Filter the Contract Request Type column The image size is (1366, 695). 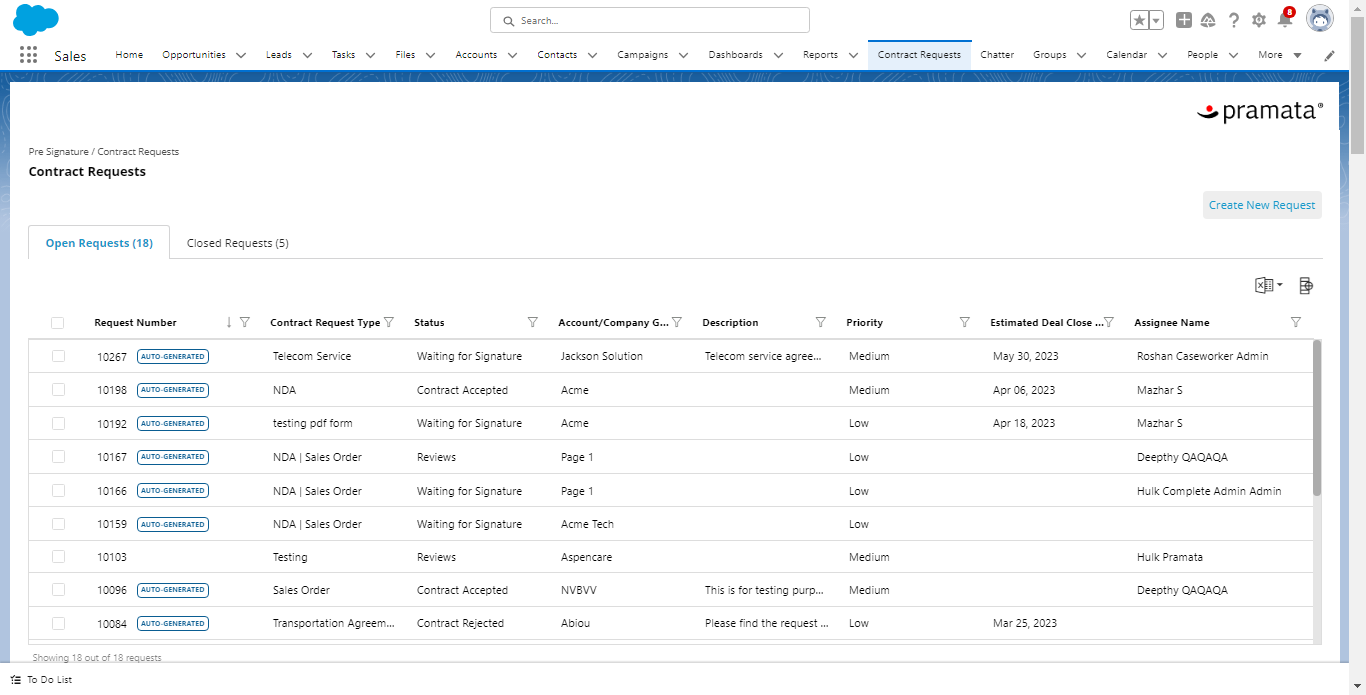389,322
